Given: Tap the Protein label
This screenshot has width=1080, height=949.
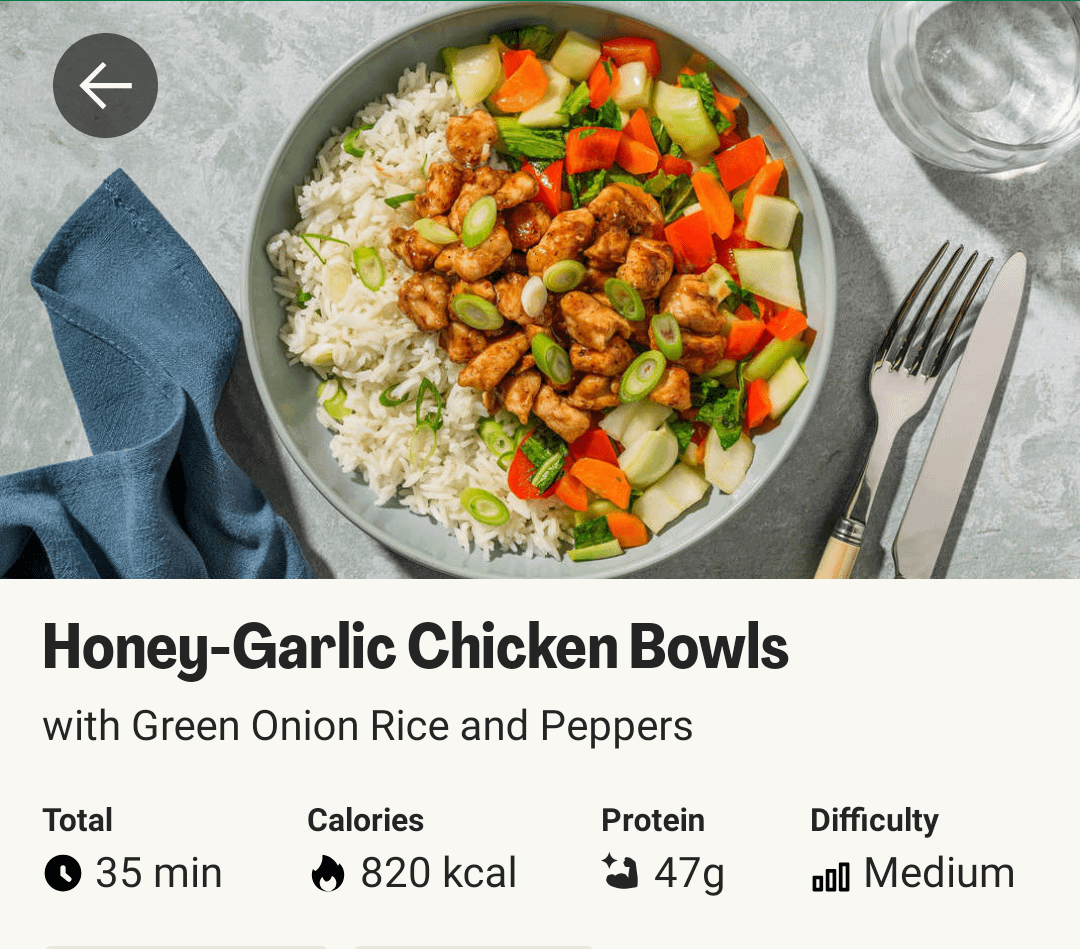Looking at the screenshot, I should [653, 820].
